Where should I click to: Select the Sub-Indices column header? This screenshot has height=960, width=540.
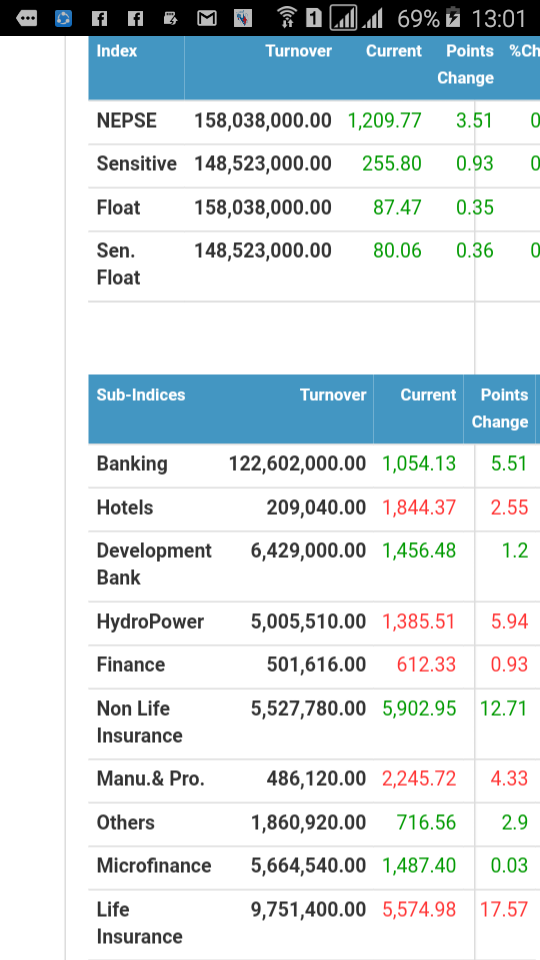coord(141,395)
